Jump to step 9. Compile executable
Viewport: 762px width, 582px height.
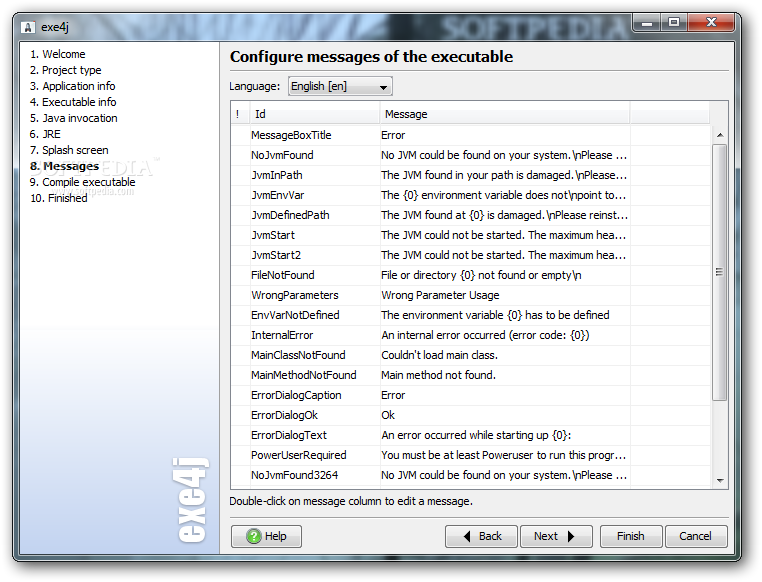pos(83,182)
